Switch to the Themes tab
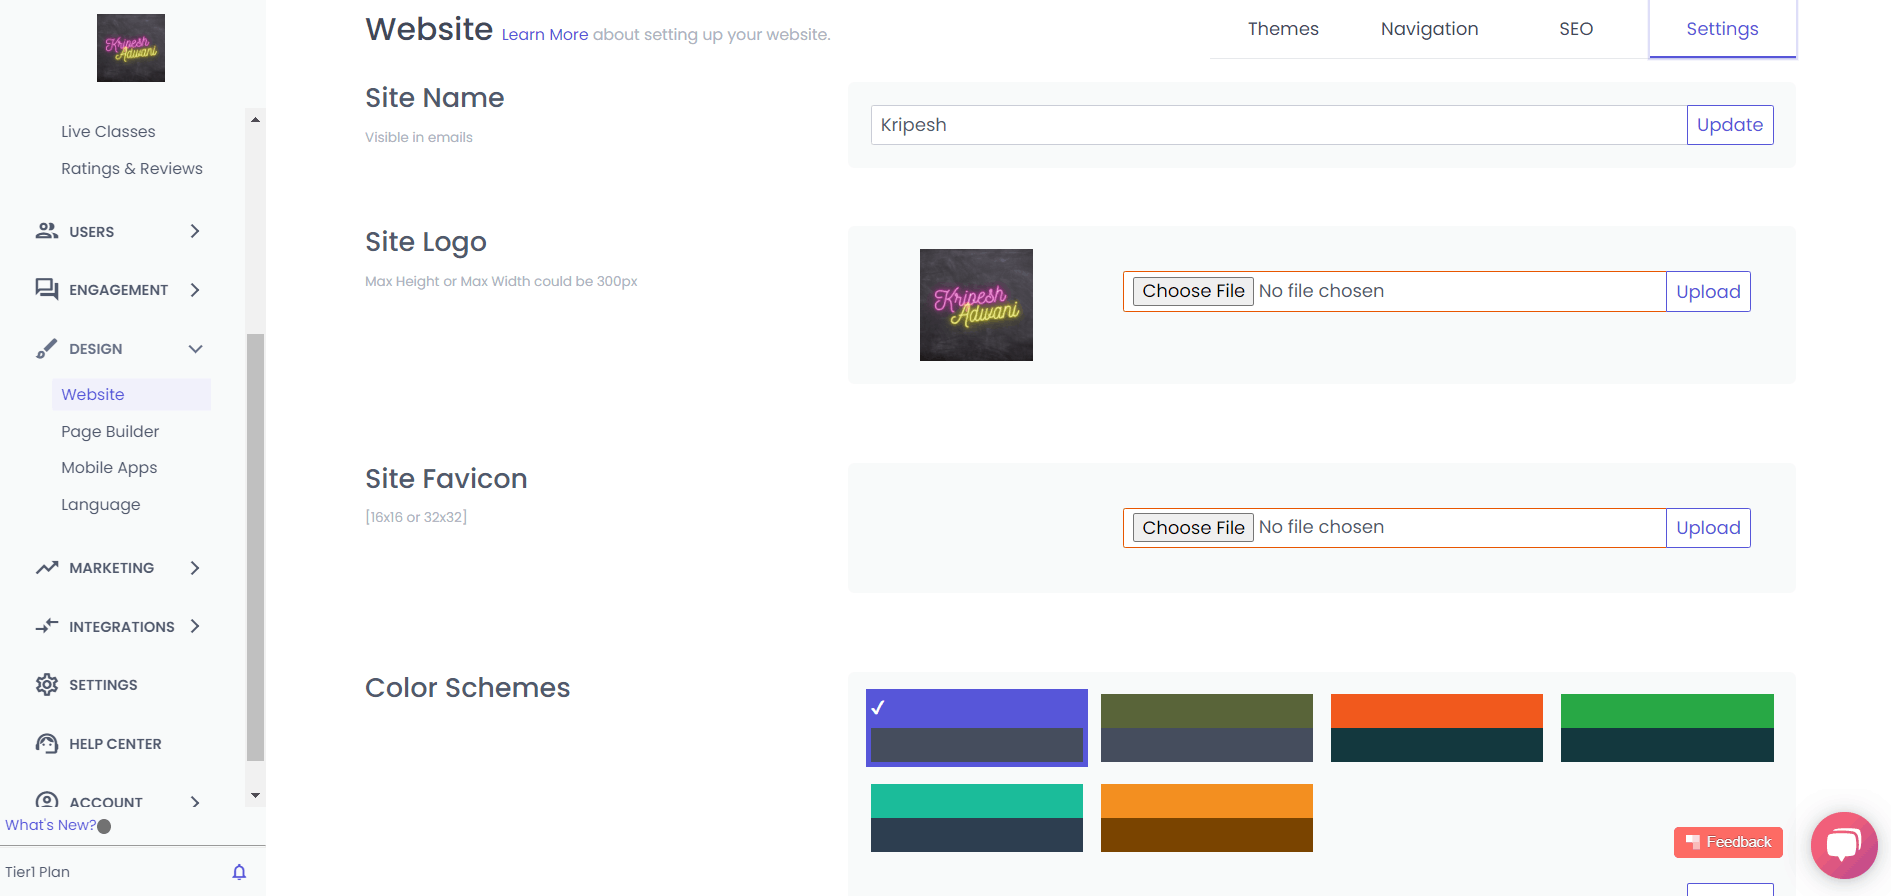Screen dimensions: 1891x896 1283,29
